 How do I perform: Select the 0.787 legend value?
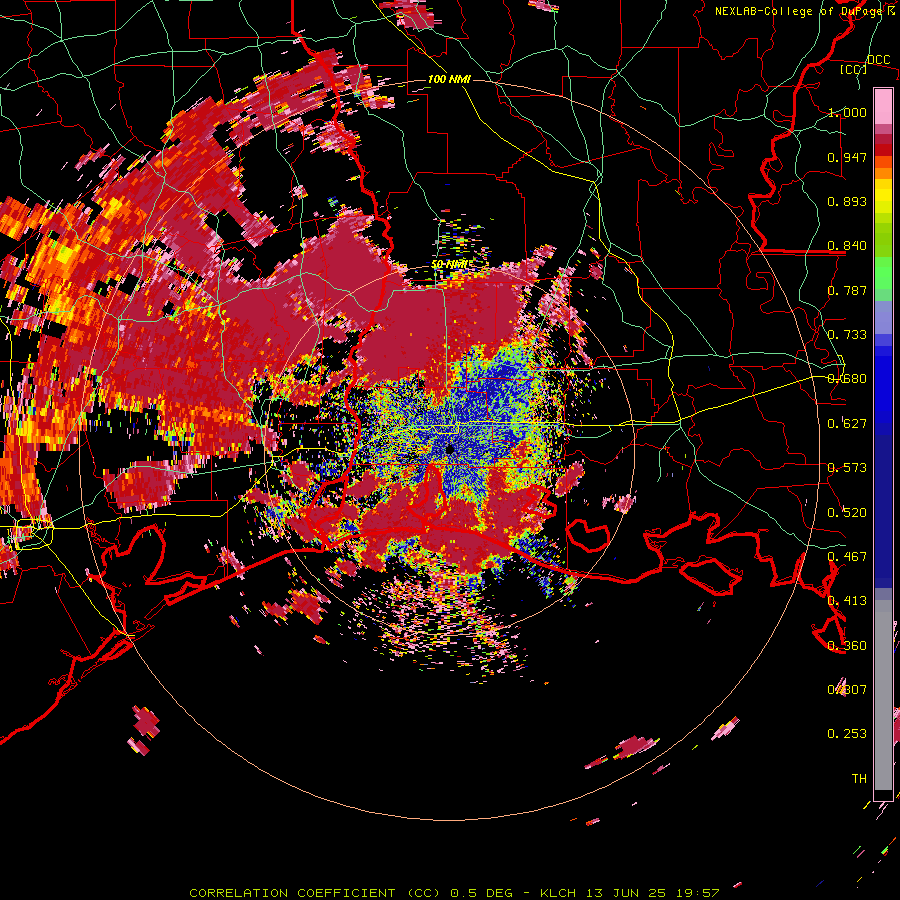point(847,290)
